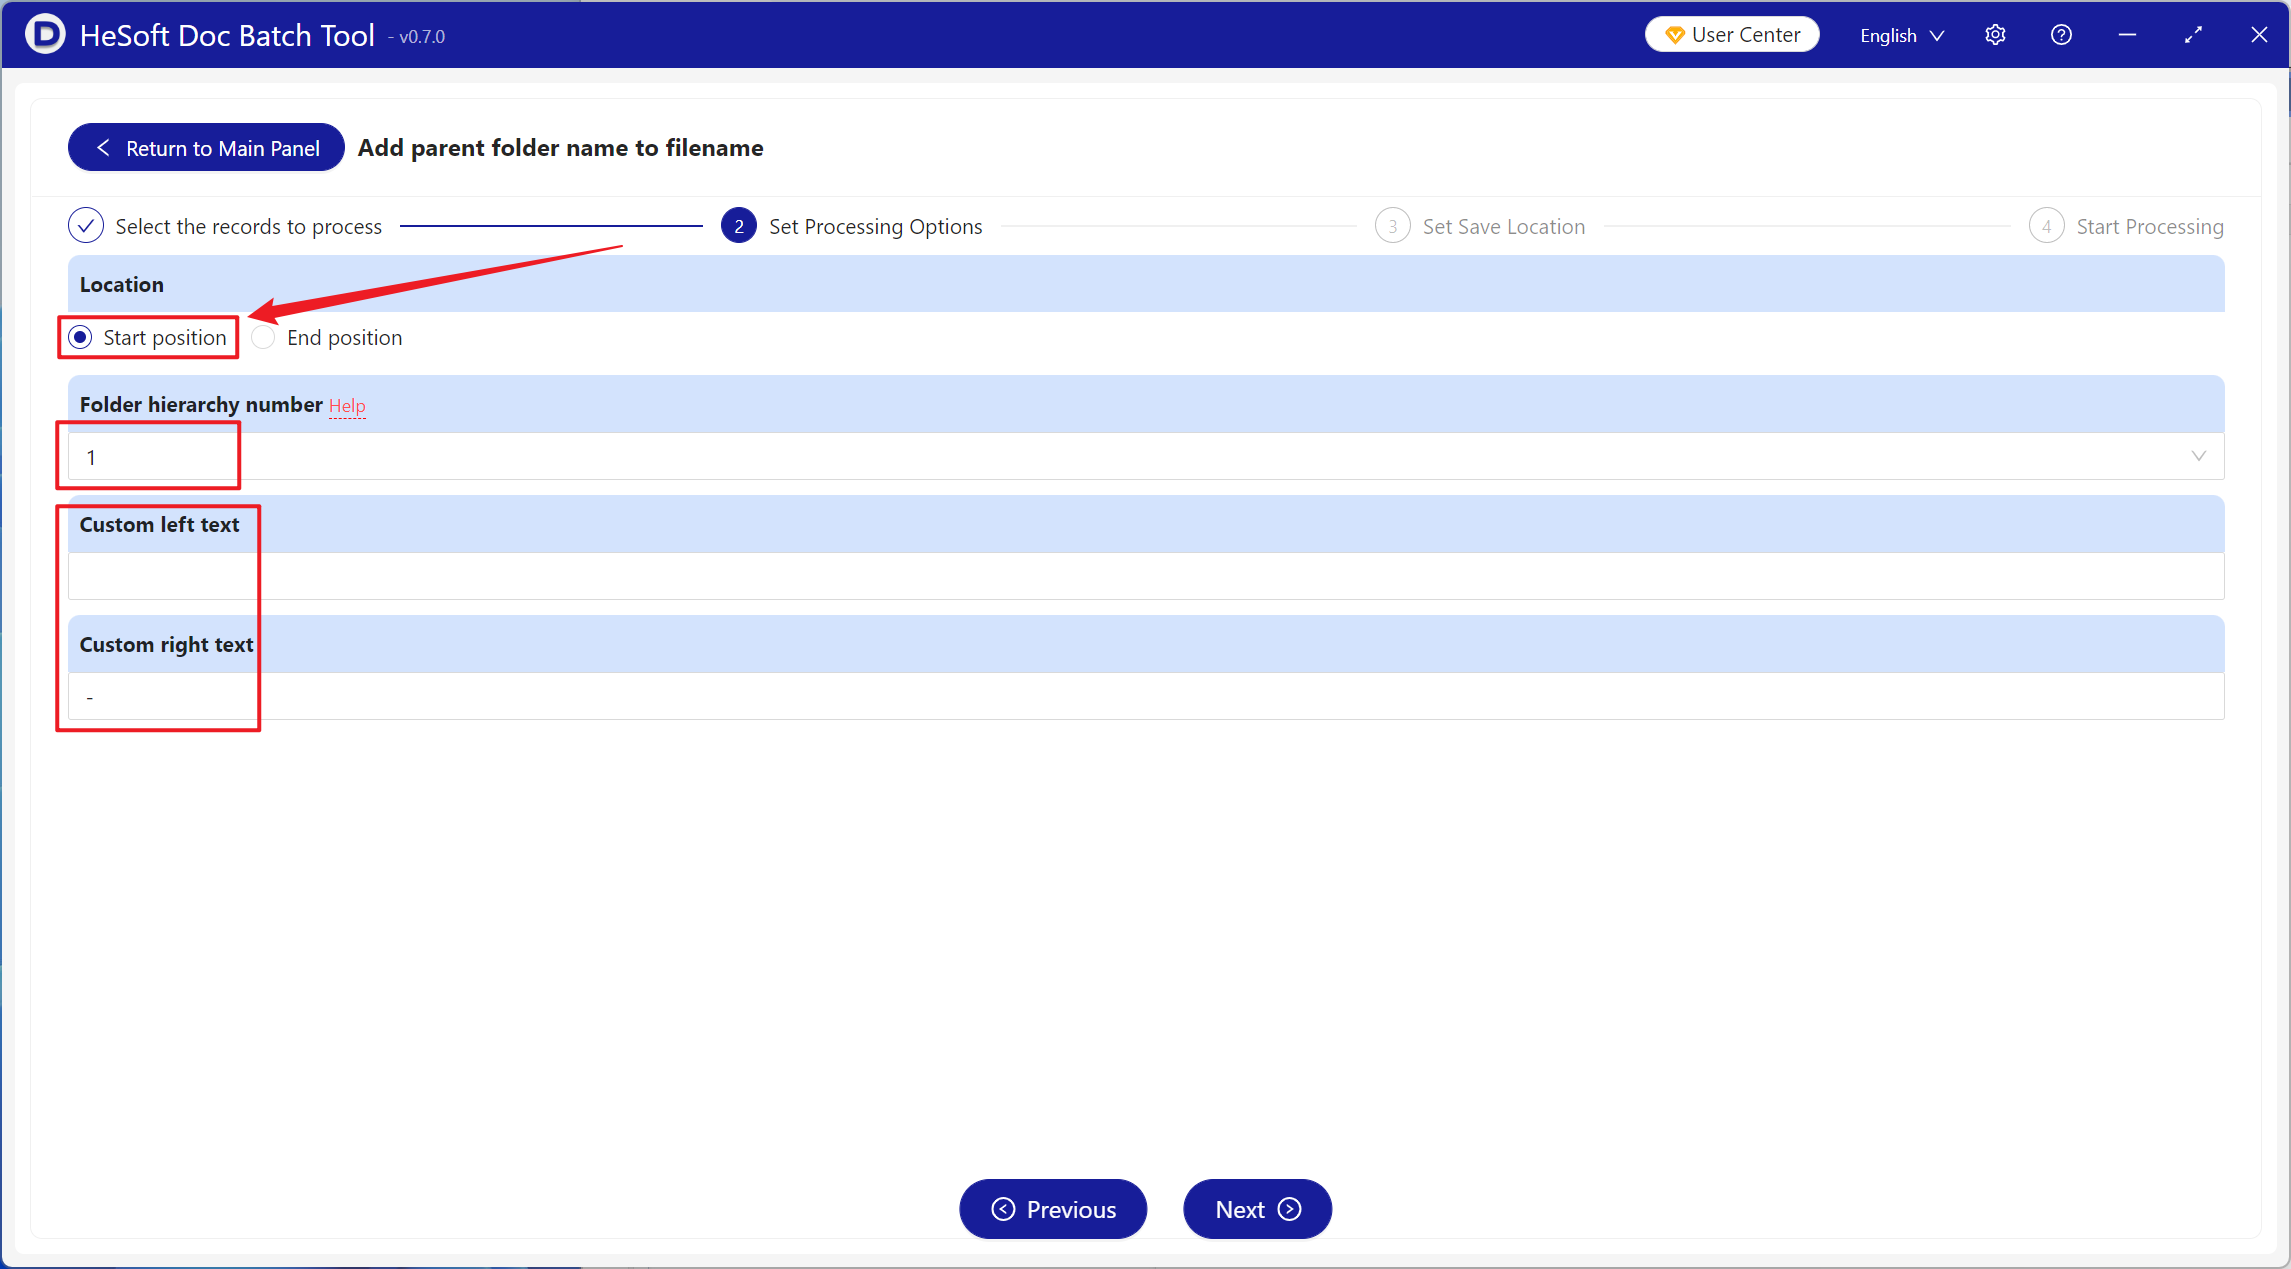Click the step 4 circle icon
The width and height of the screenshot is (2291, 1269).
coord(2046,226)
